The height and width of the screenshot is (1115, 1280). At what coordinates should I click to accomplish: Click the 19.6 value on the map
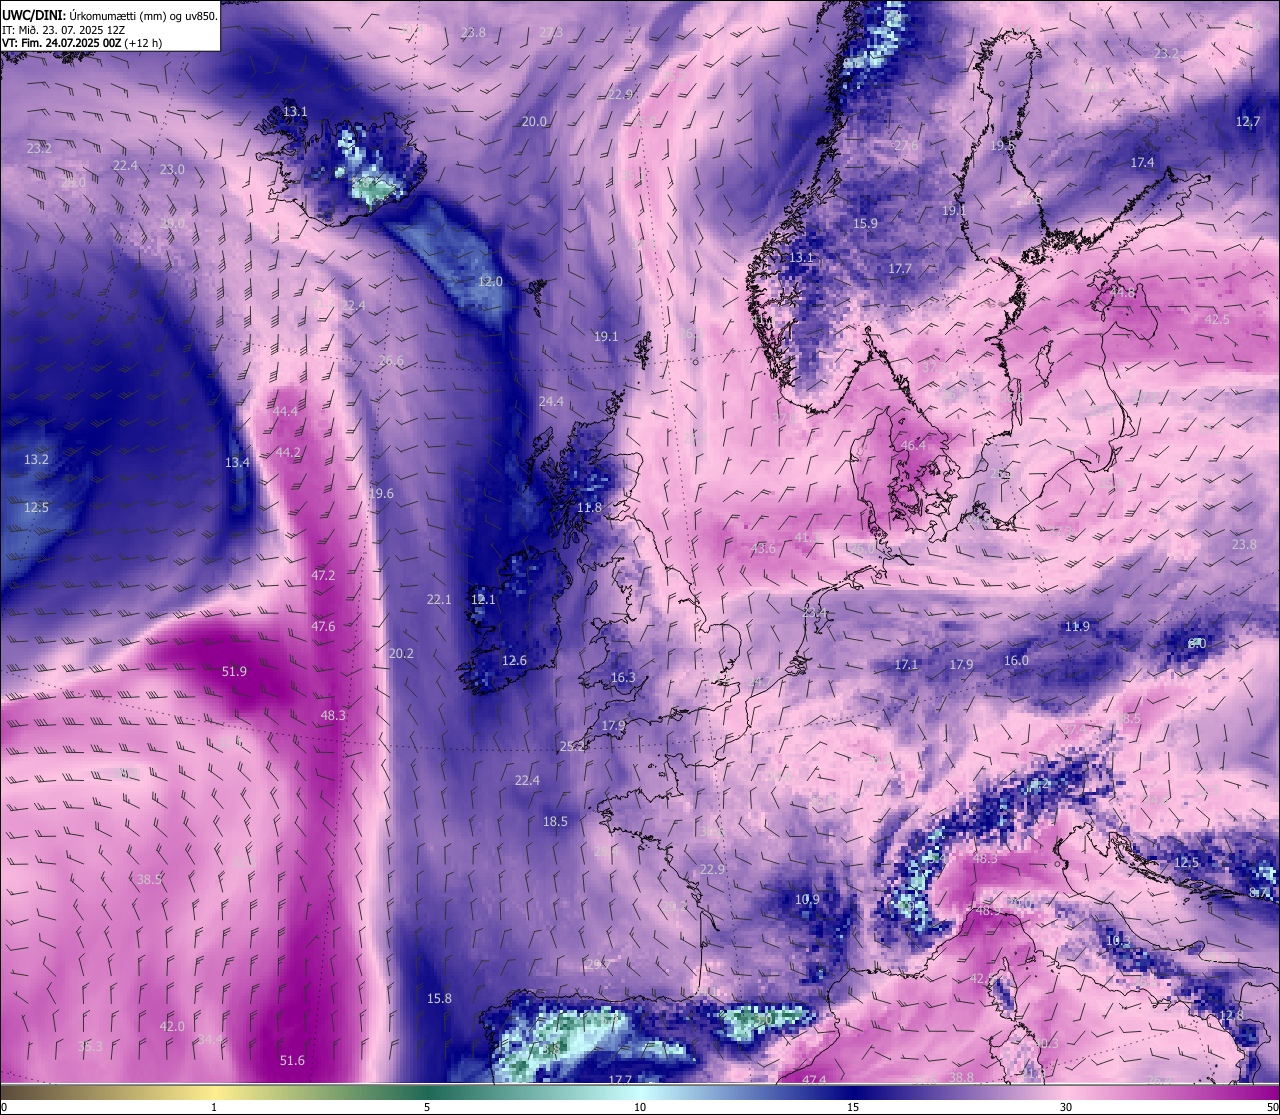tap(381, 493)
